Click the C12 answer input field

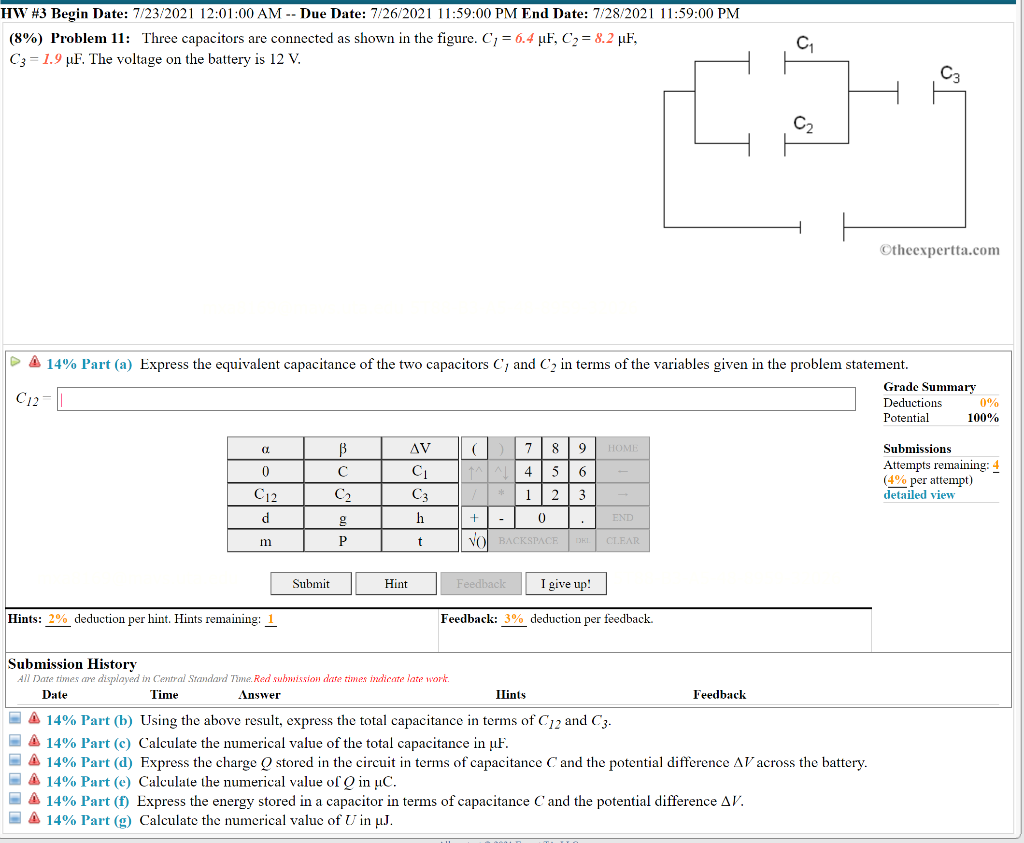pyautogui.click(x=456, y=399)
